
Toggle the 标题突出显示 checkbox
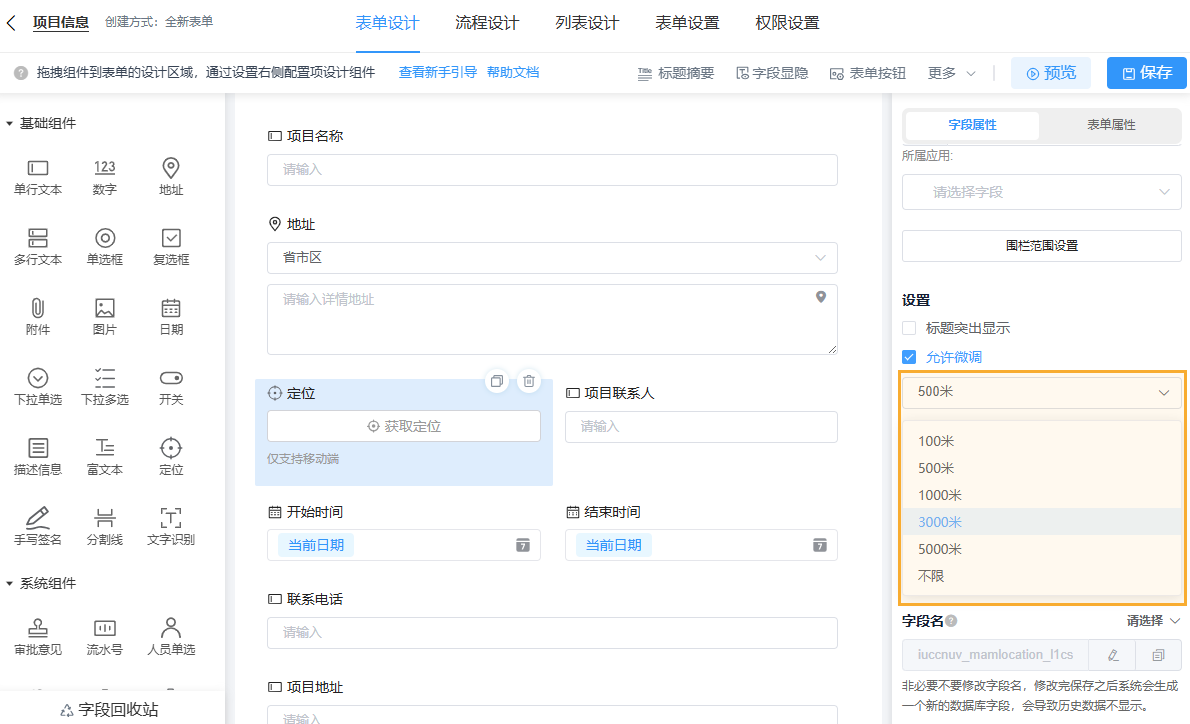tap(909, 327)
